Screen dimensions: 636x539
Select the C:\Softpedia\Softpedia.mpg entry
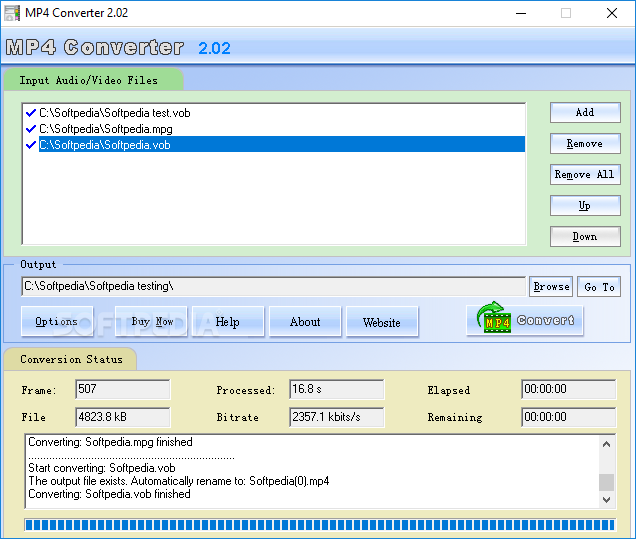pyautogui.click(x=106, y=129)
